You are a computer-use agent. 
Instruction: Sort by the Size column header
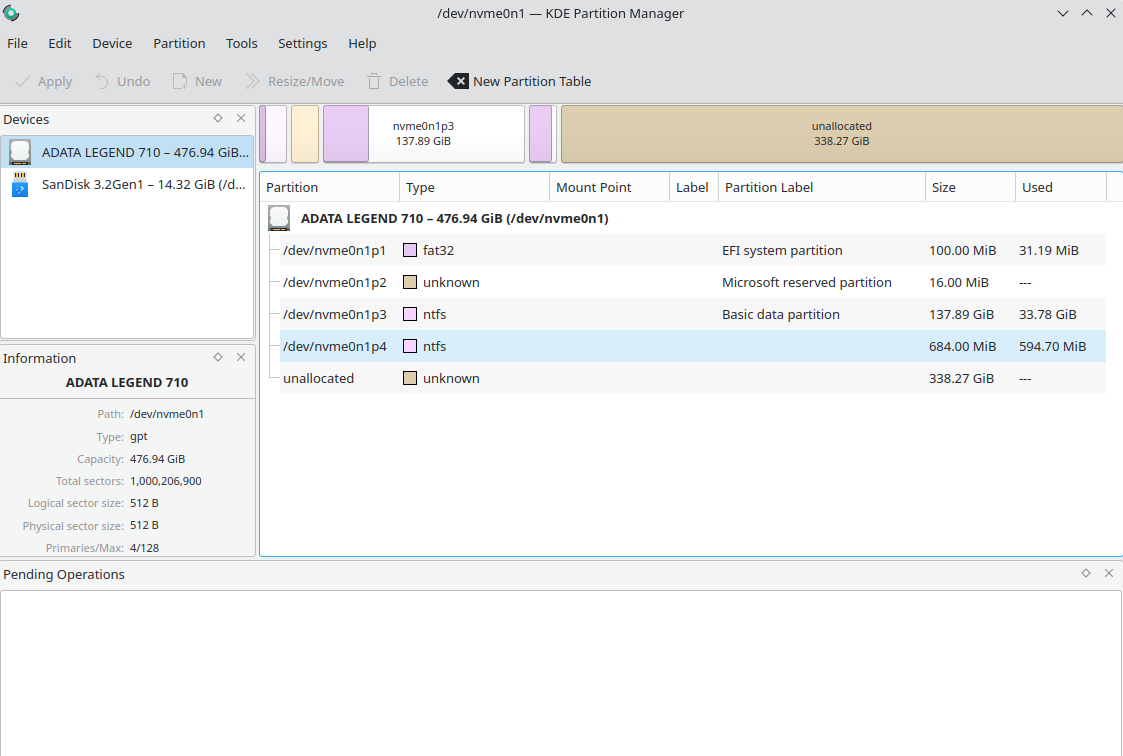(970, 188)
